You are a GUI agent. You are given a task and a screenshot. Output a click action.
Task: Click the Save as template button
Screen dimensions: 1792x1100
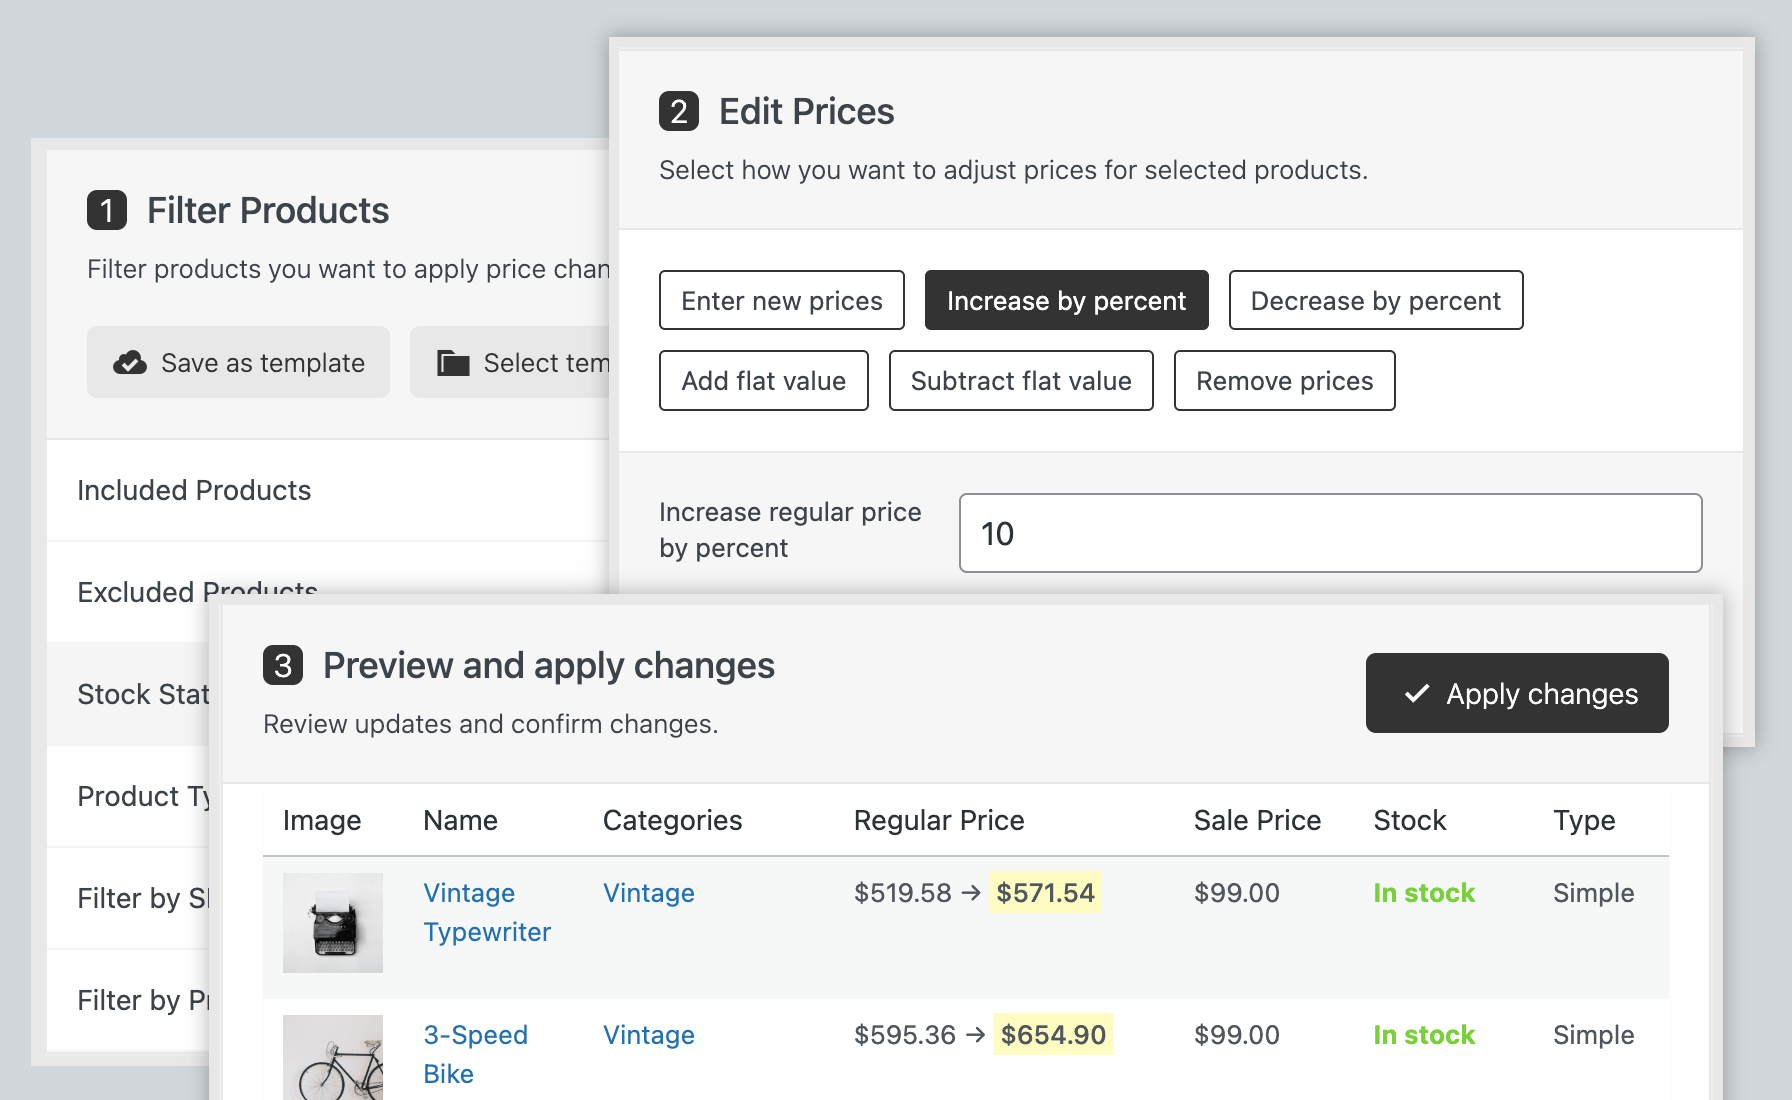click(238, 363)
